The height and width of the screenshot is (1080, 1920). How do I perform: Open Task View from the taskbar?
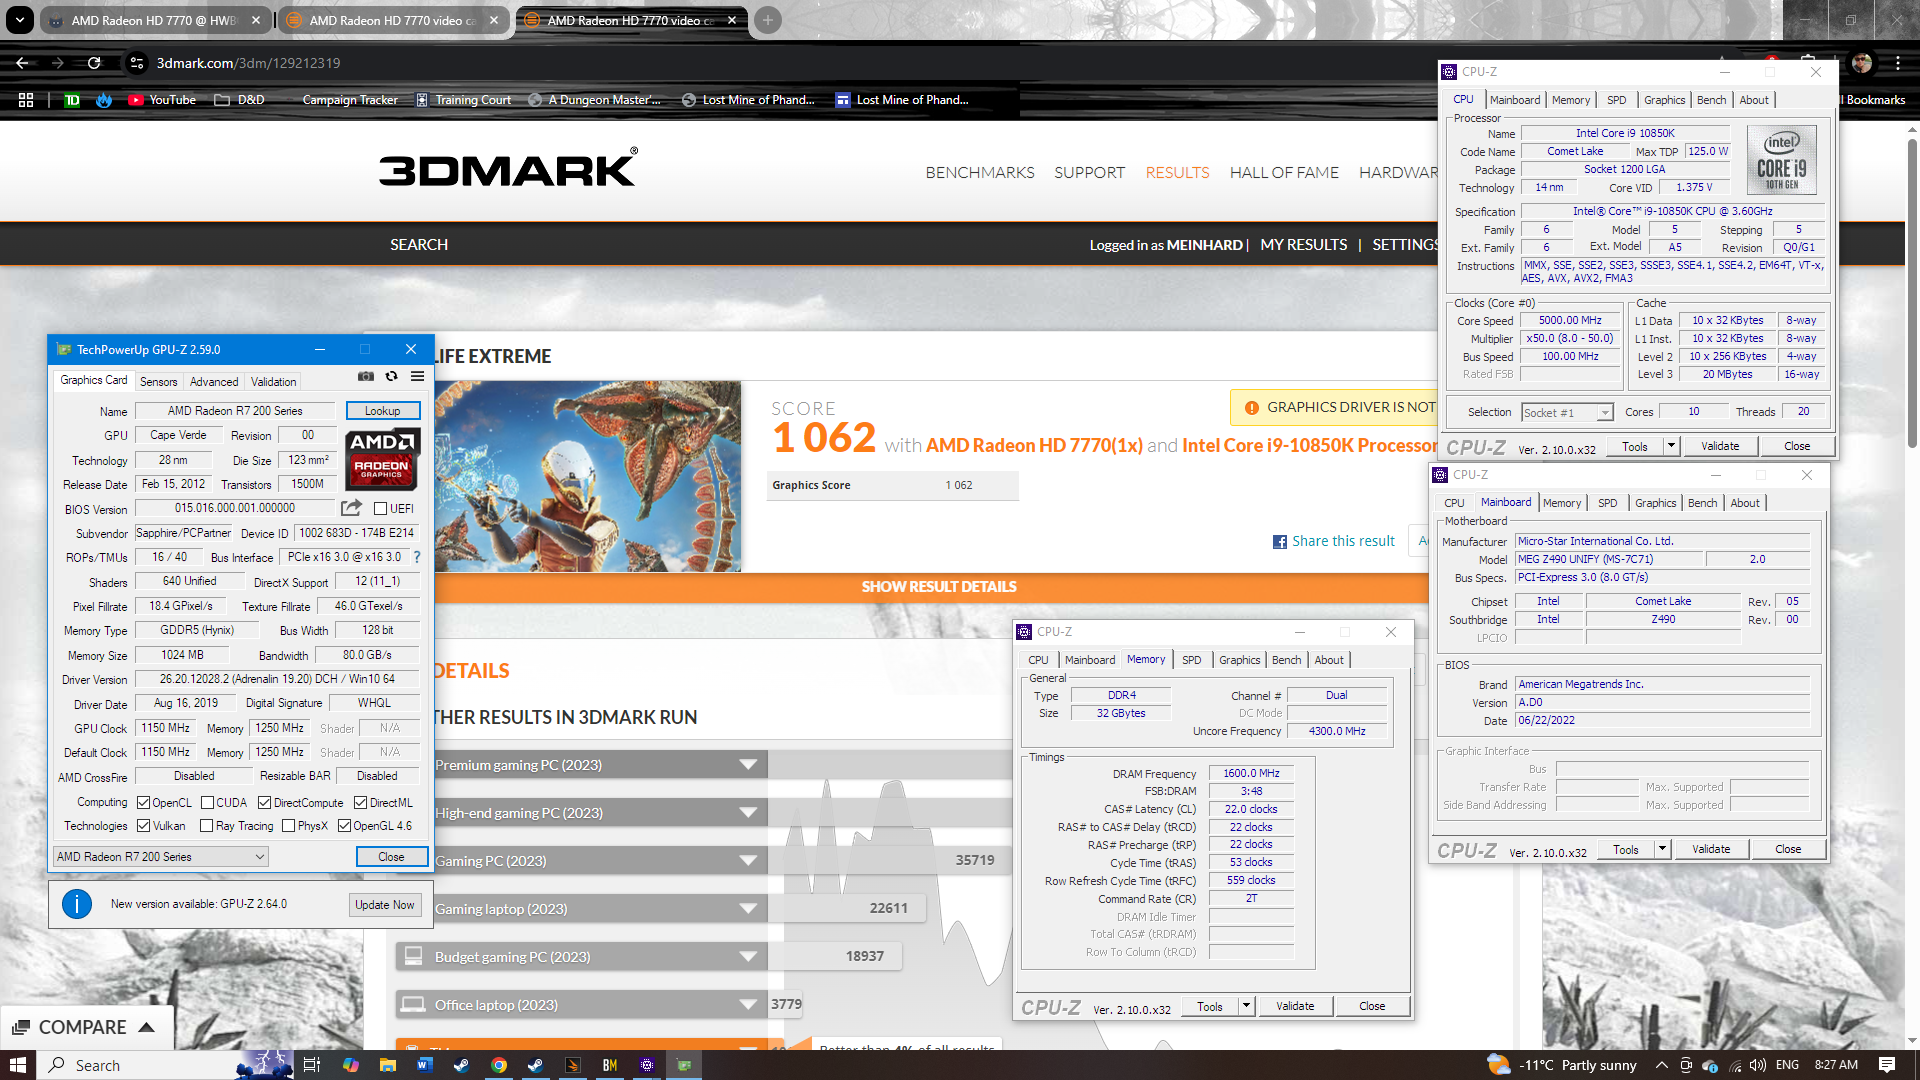click(x=311, y=1065)
